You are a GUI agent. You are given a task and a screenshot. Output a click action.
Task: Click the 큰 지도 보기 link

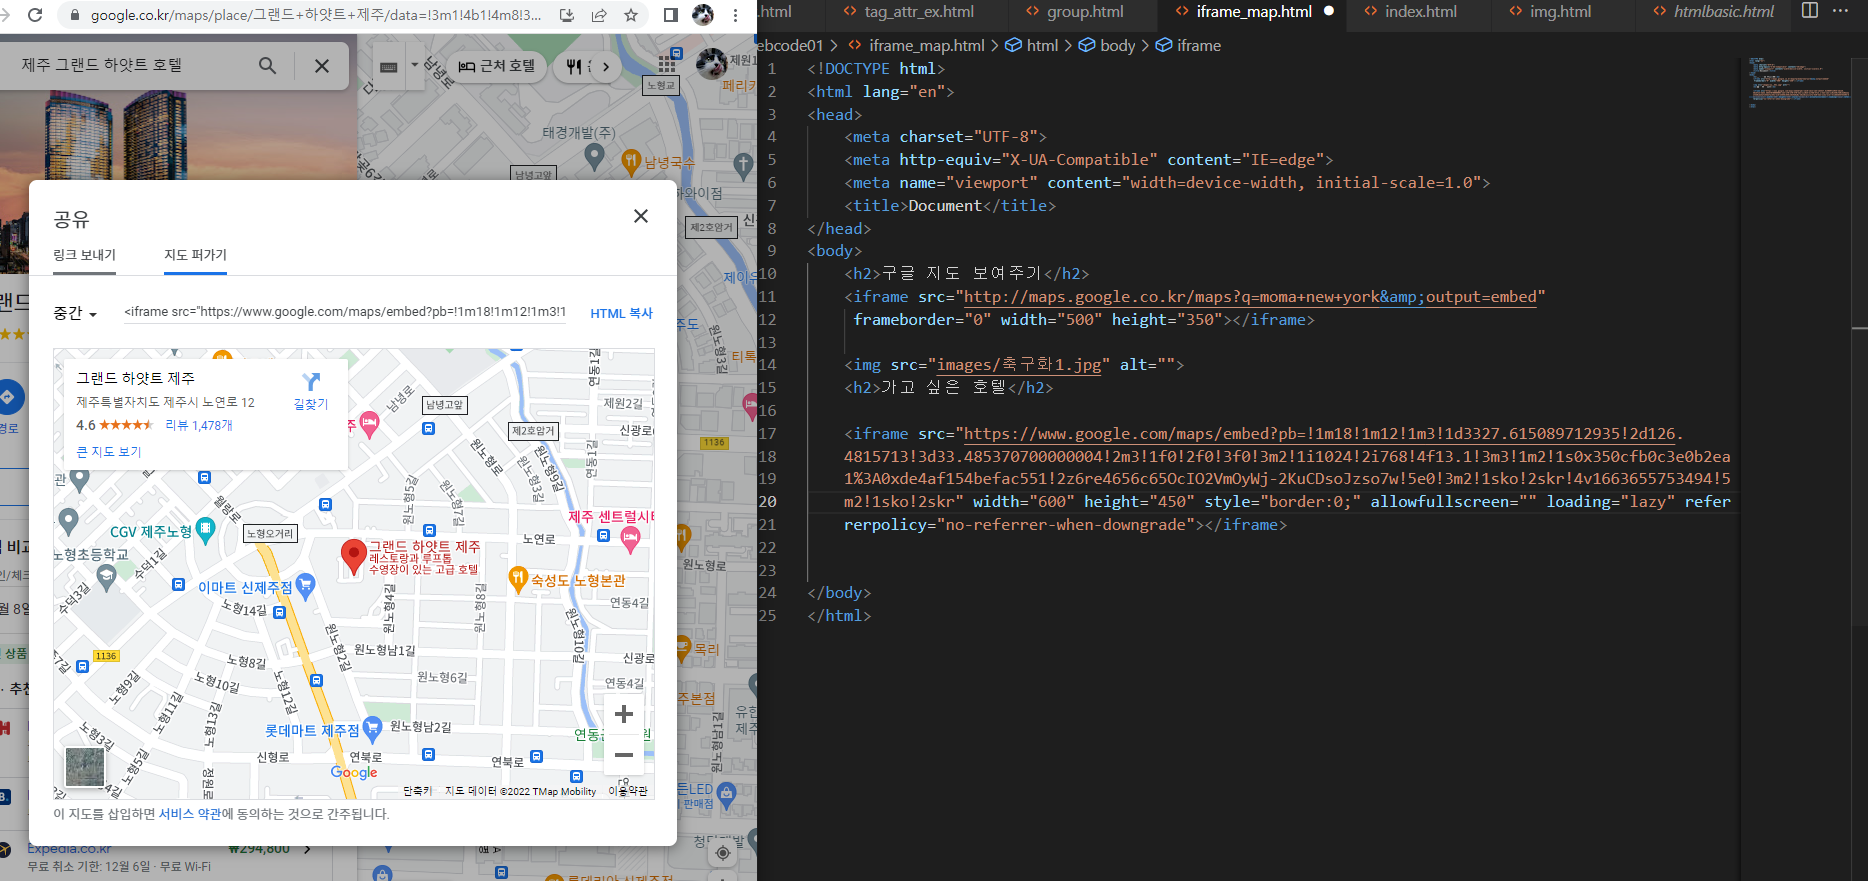(109, 452)
